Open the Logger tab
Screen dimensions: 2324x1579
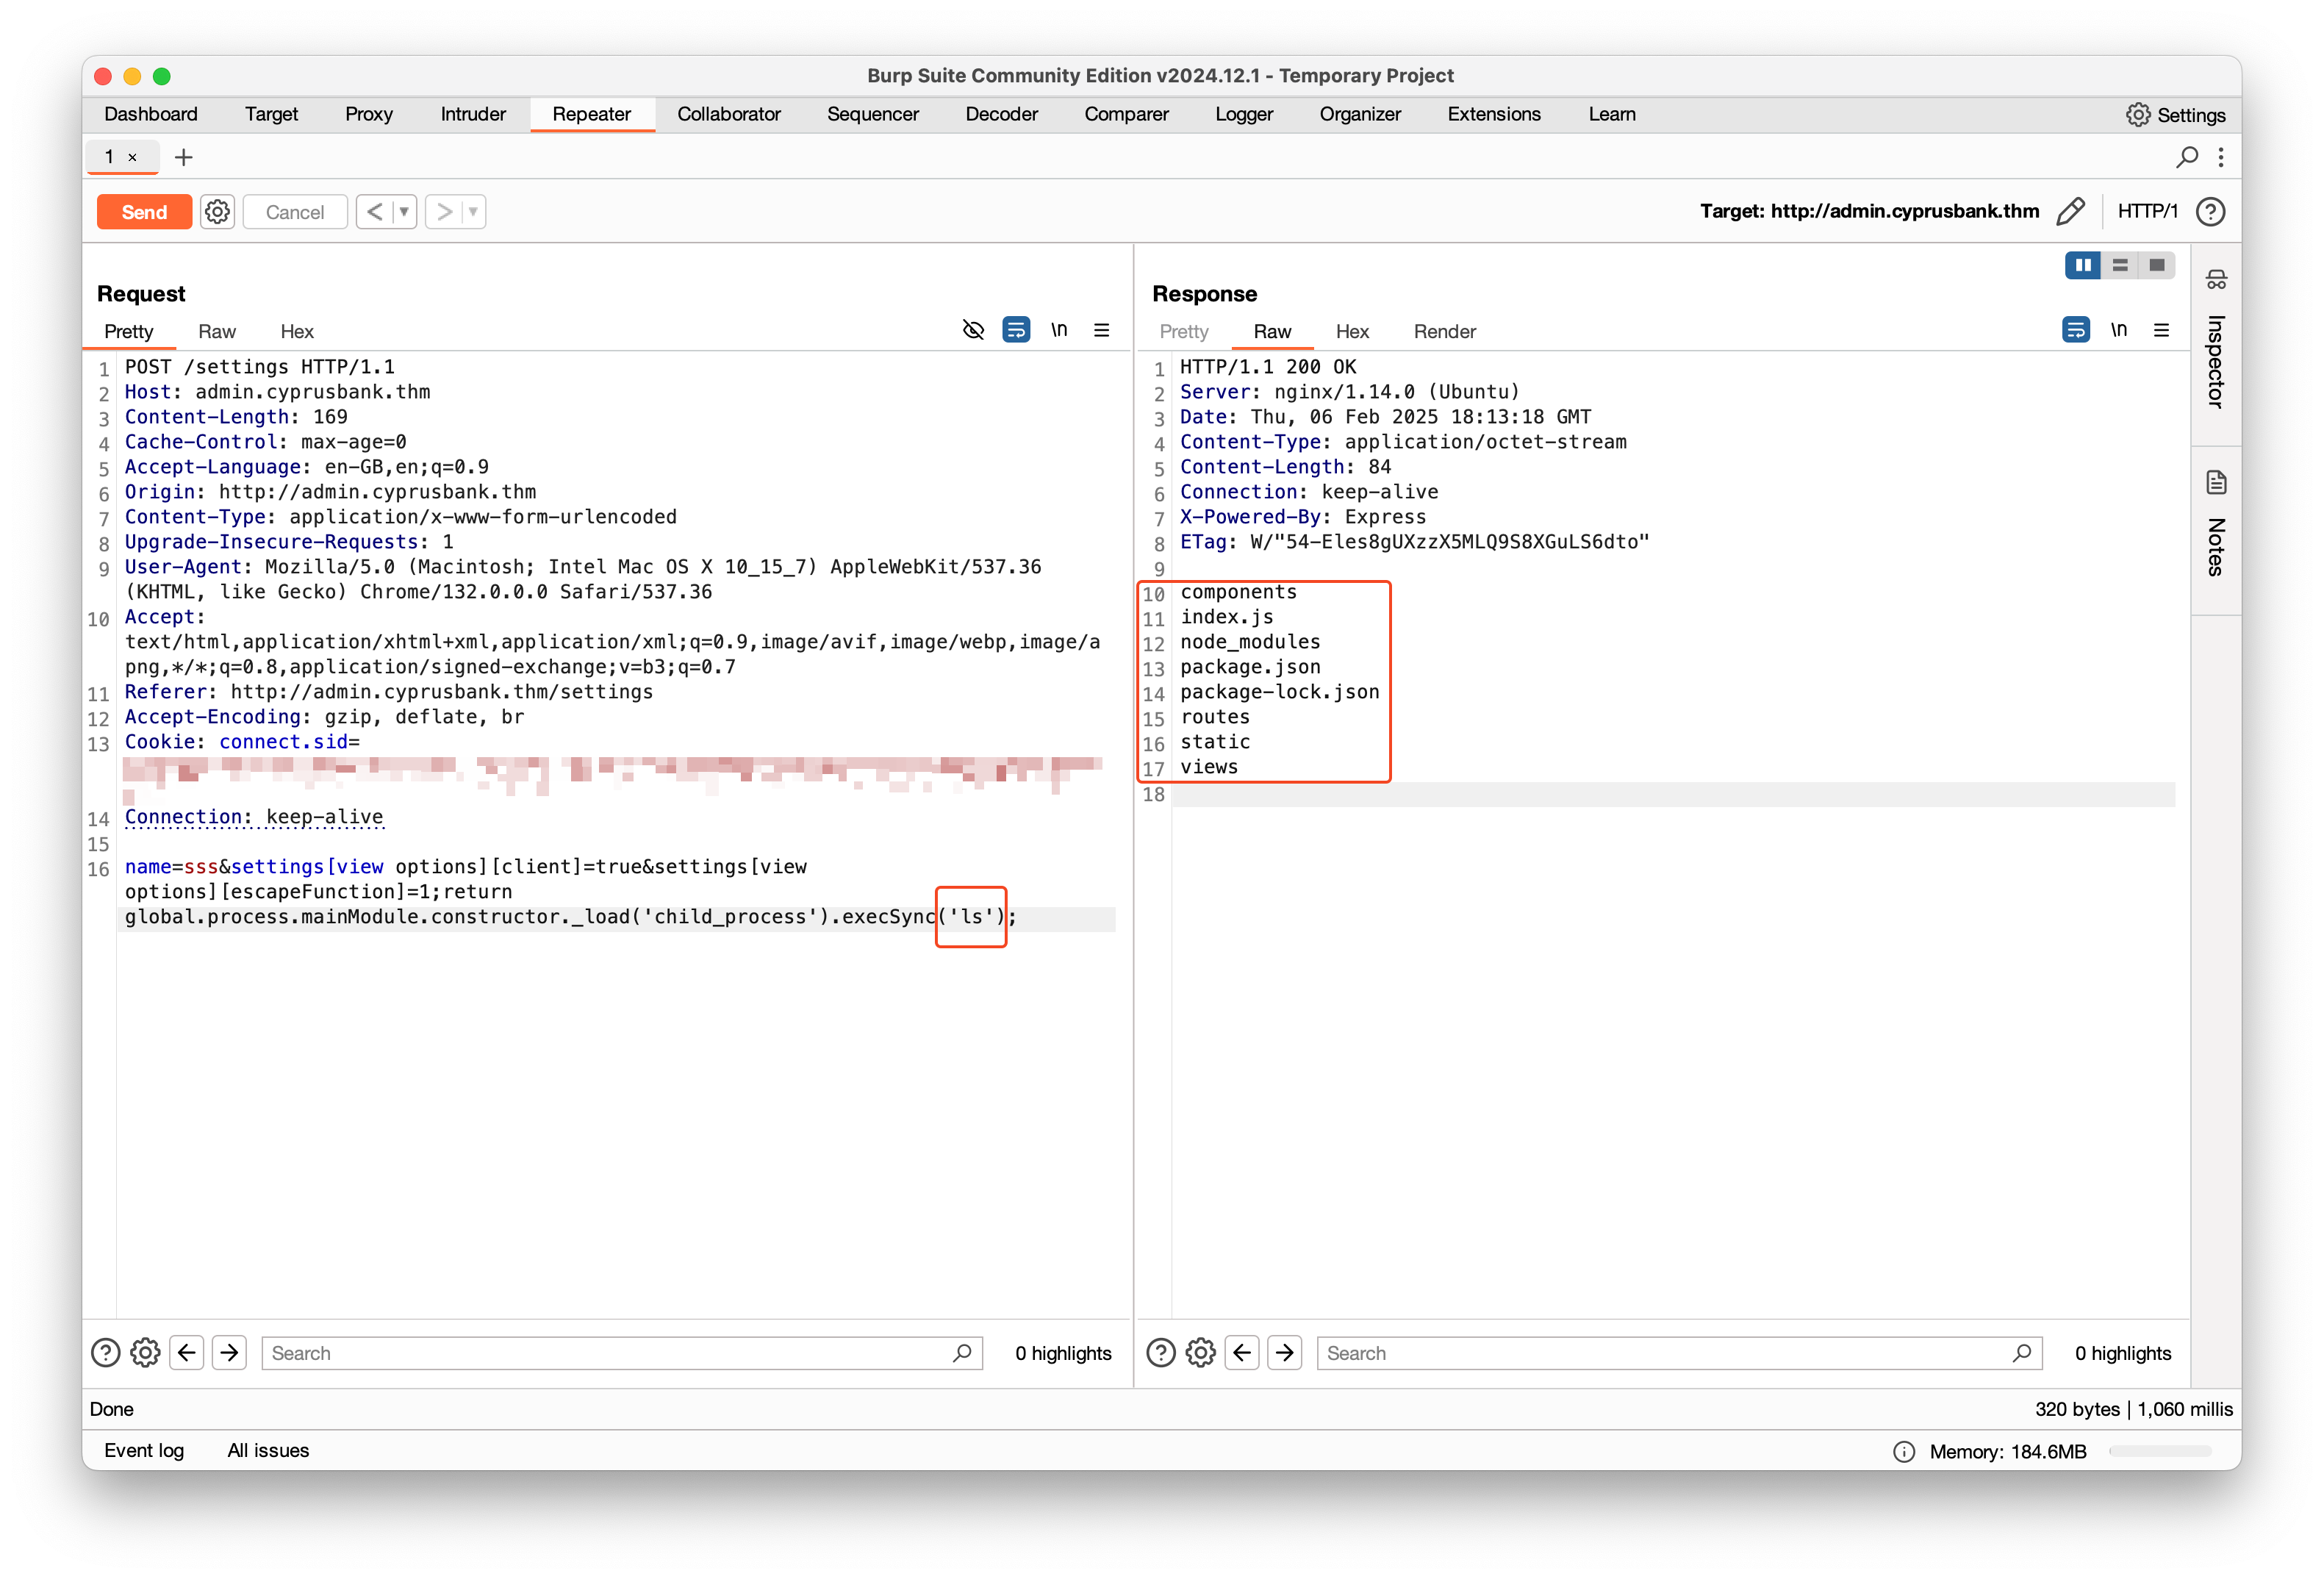click(x=1244, y=114)
